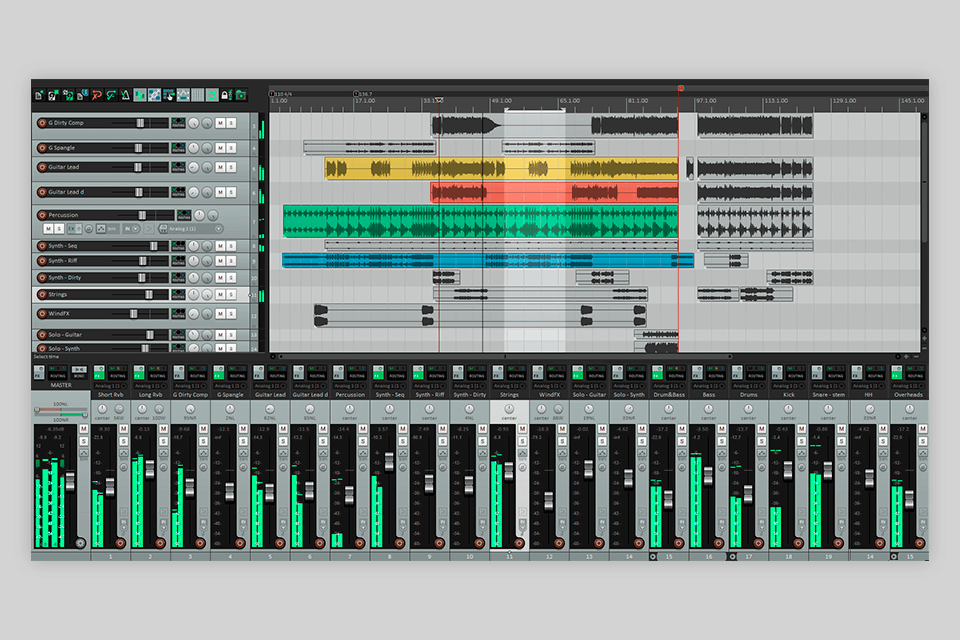The image size is (960, 640).
Task: Toggle item grouping toolbar icon
Action: (x=154, y=95)
